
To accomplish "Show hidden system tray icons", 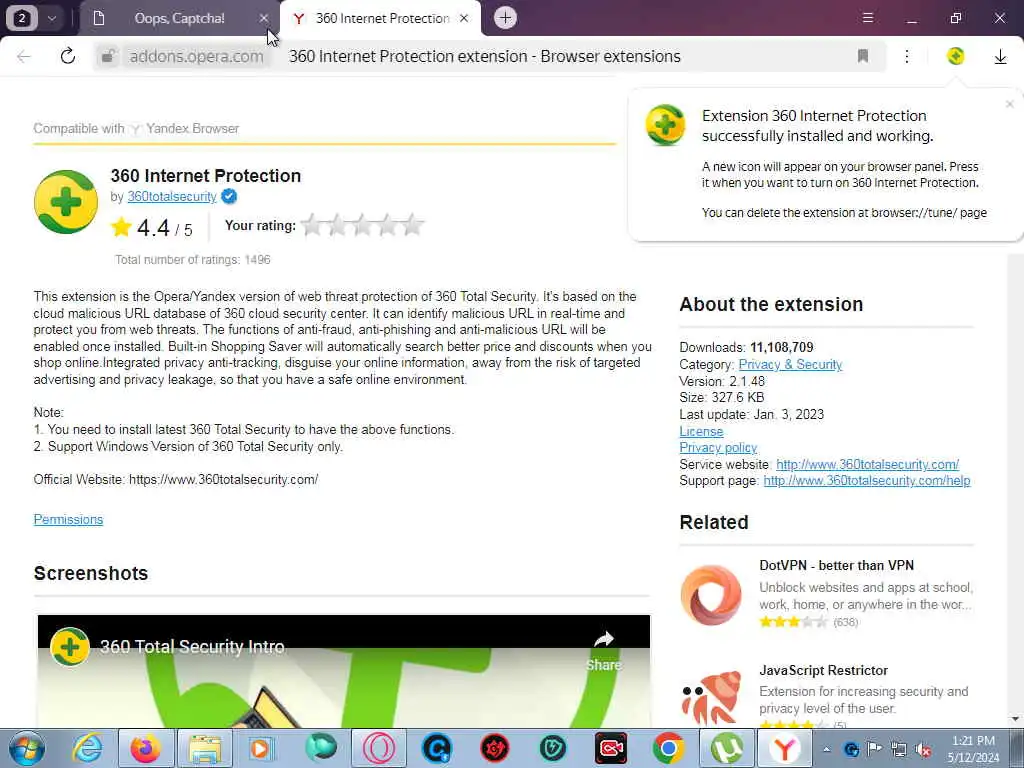I will [x=826, y=749].
